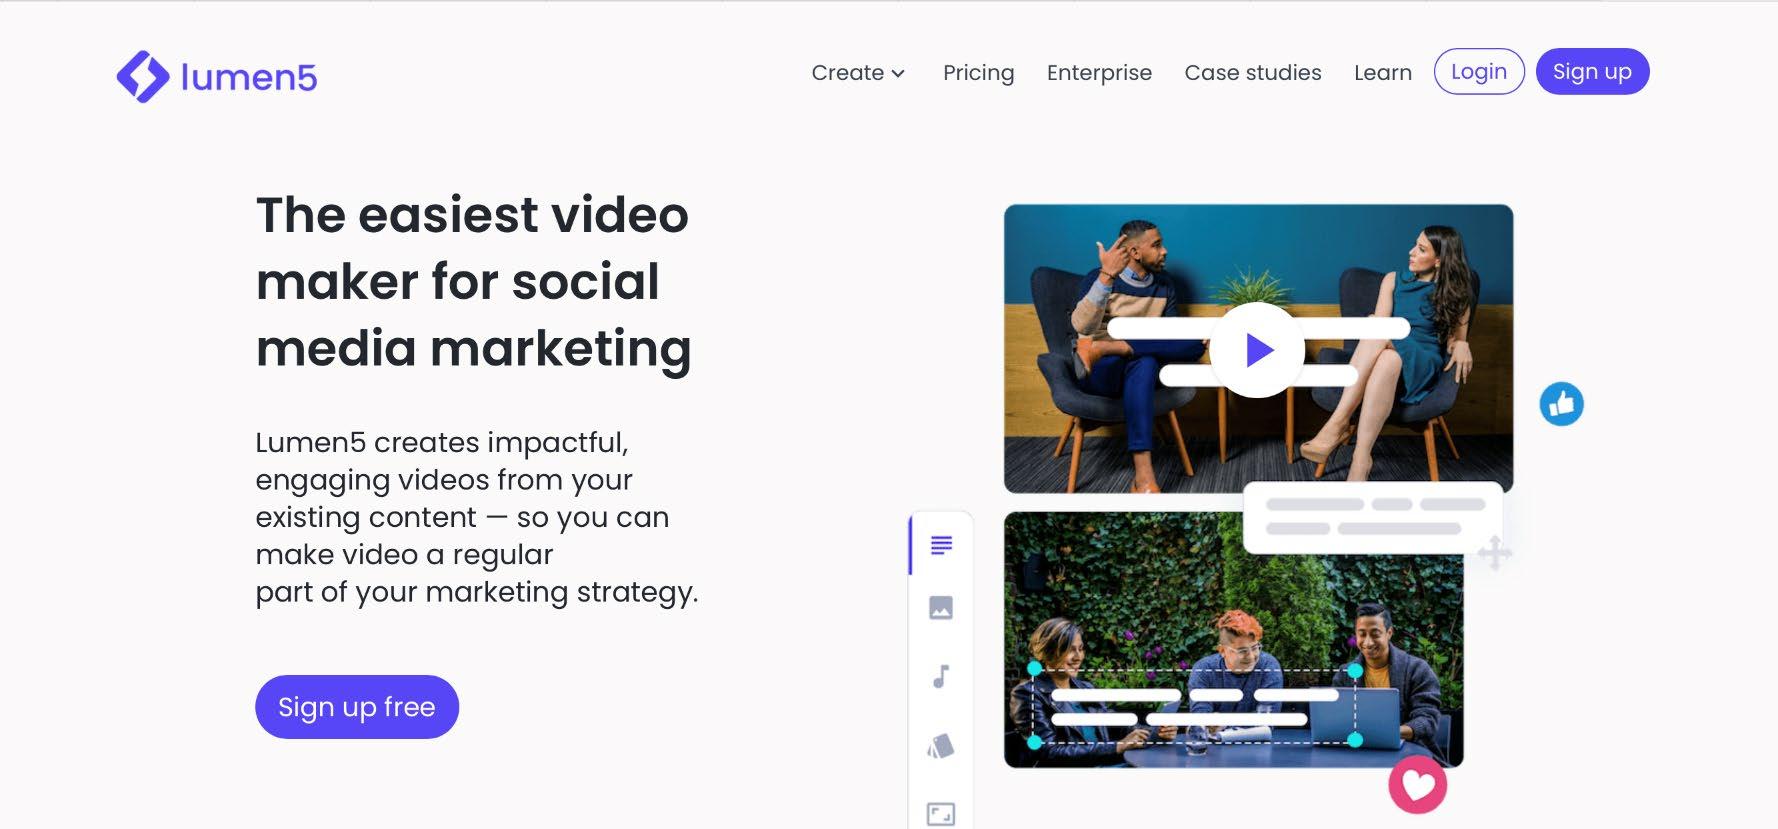Click the garden meeting video thumbnail
The image size is (1778, 829).
(1233, 640)
